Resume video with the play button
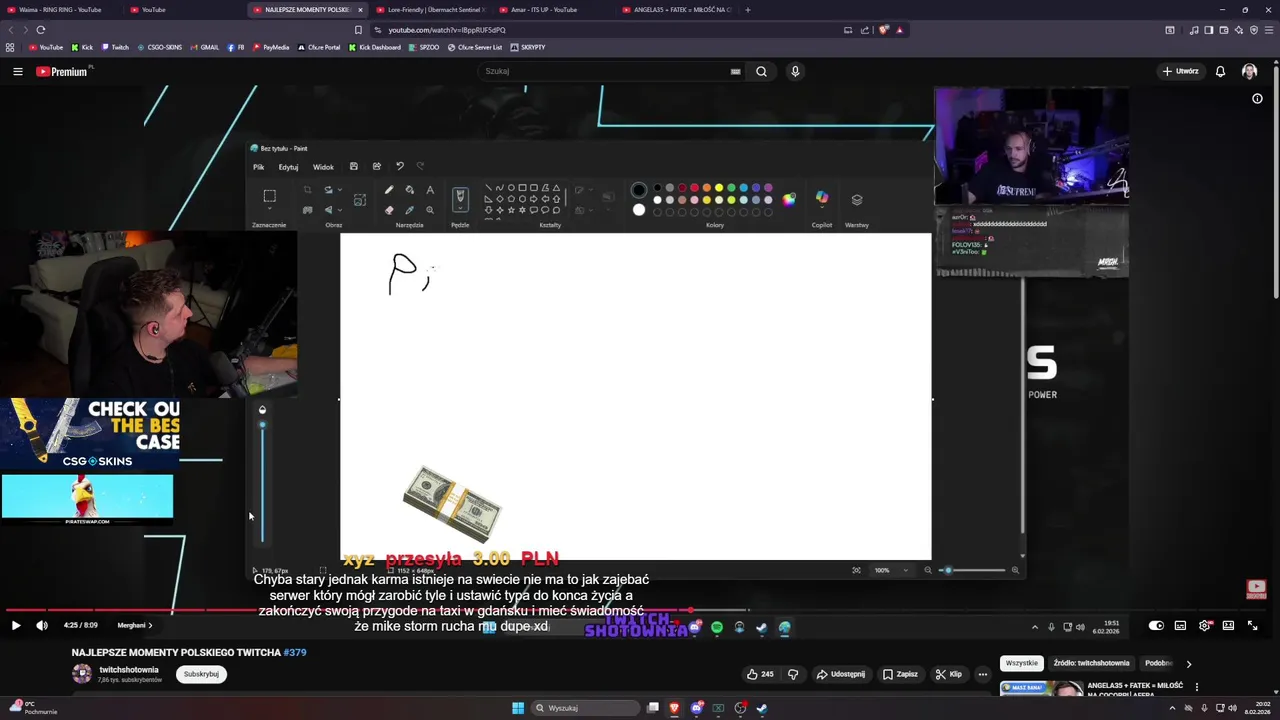The width and height of the screenshot is (1280, 720). click(x=16, y=625)
